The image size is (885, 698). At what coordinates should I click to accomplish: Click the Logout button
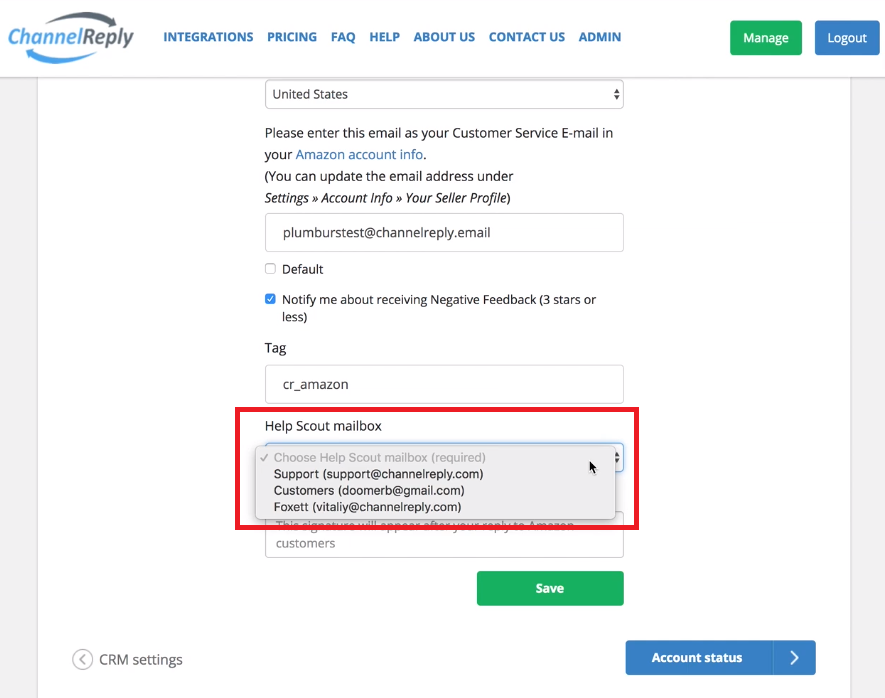[847, 38]
